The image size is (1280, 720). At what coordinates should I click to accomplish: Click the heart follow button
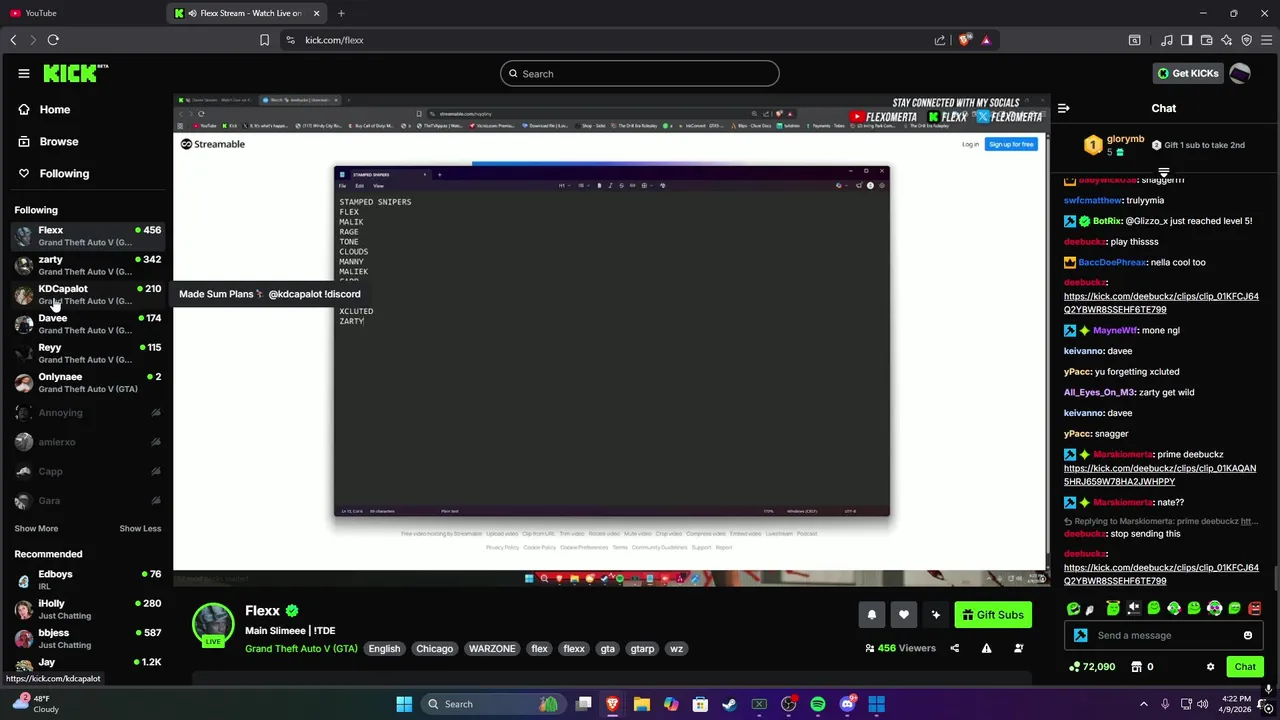903,615
